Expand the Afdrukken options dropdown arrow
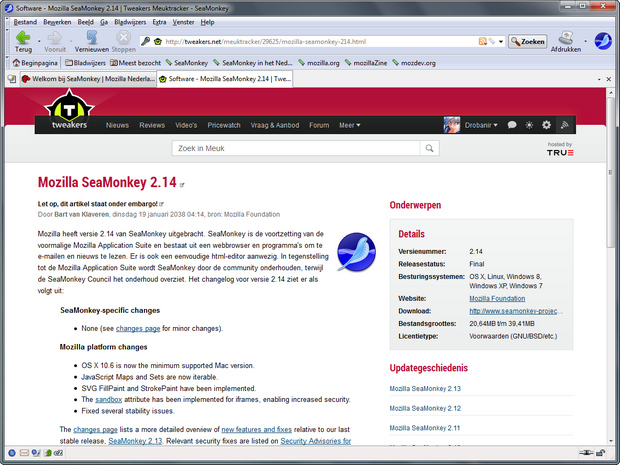The width and height of the screenshot is (620, 465). click(x=586, y=41)
